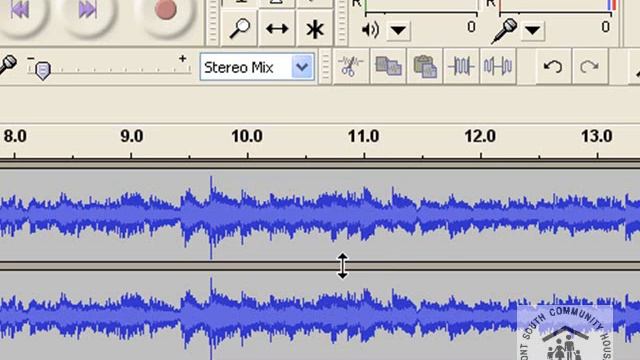Select the Multi-Tool asterisk mode
Image resolution: width=640 pixels, height=360 pixels.
point(315,29)
